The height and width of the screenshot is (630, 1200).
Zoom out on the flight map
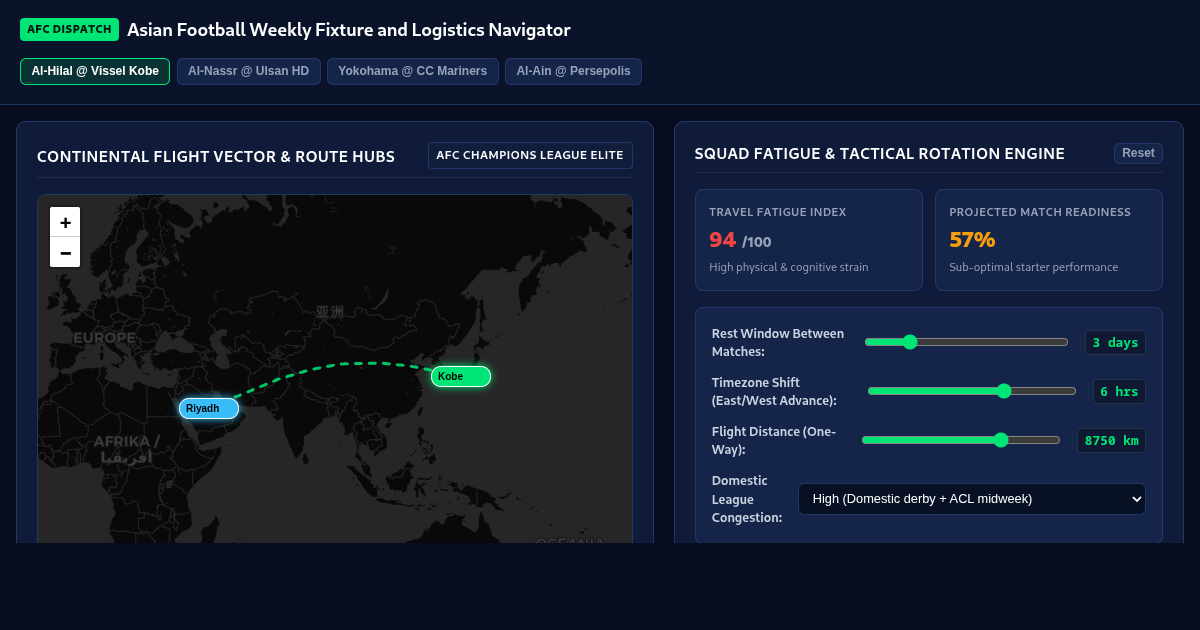[65, 252]
